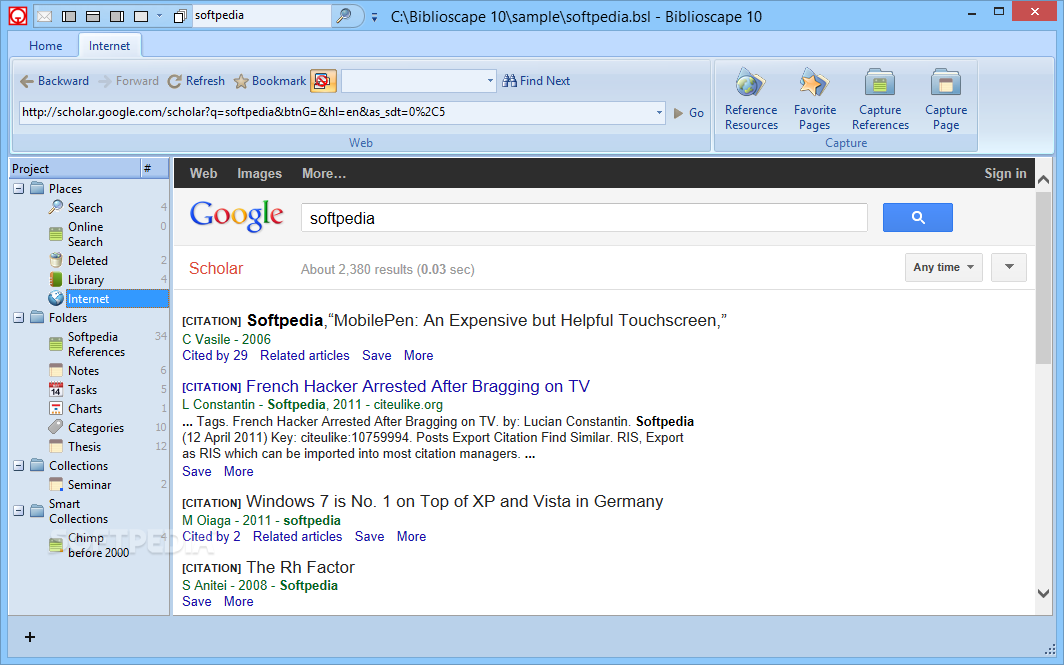Focus the softpedia quick search box

tap(261, 16)
